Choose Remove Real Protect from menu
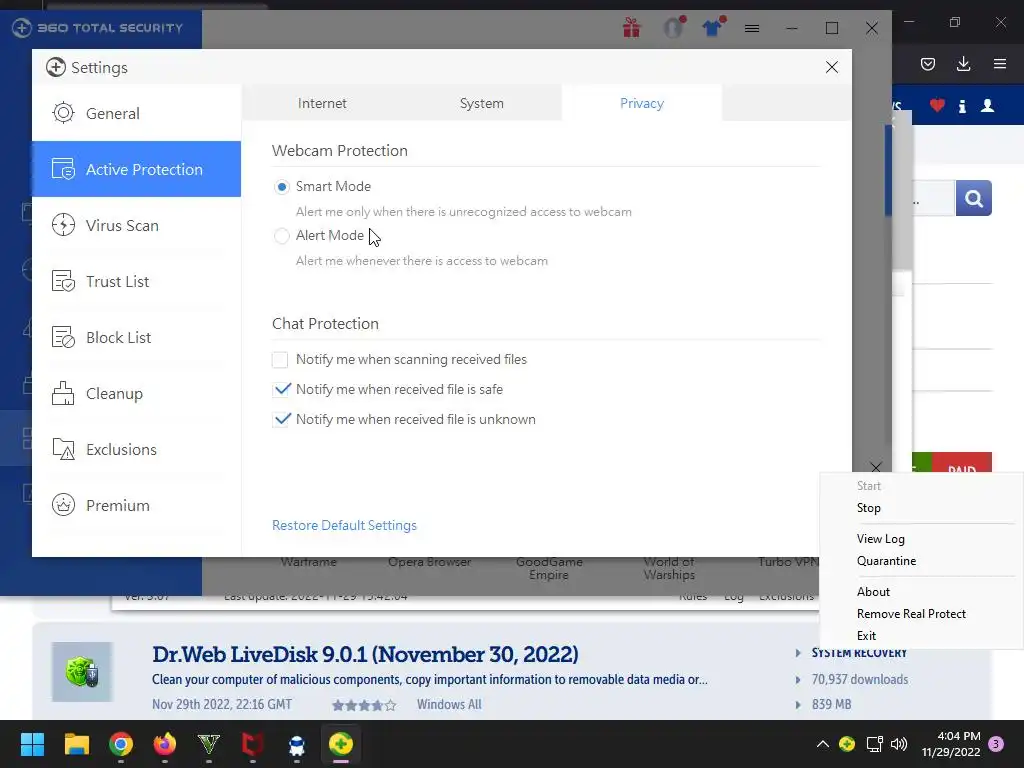 [x=911, y=614]
